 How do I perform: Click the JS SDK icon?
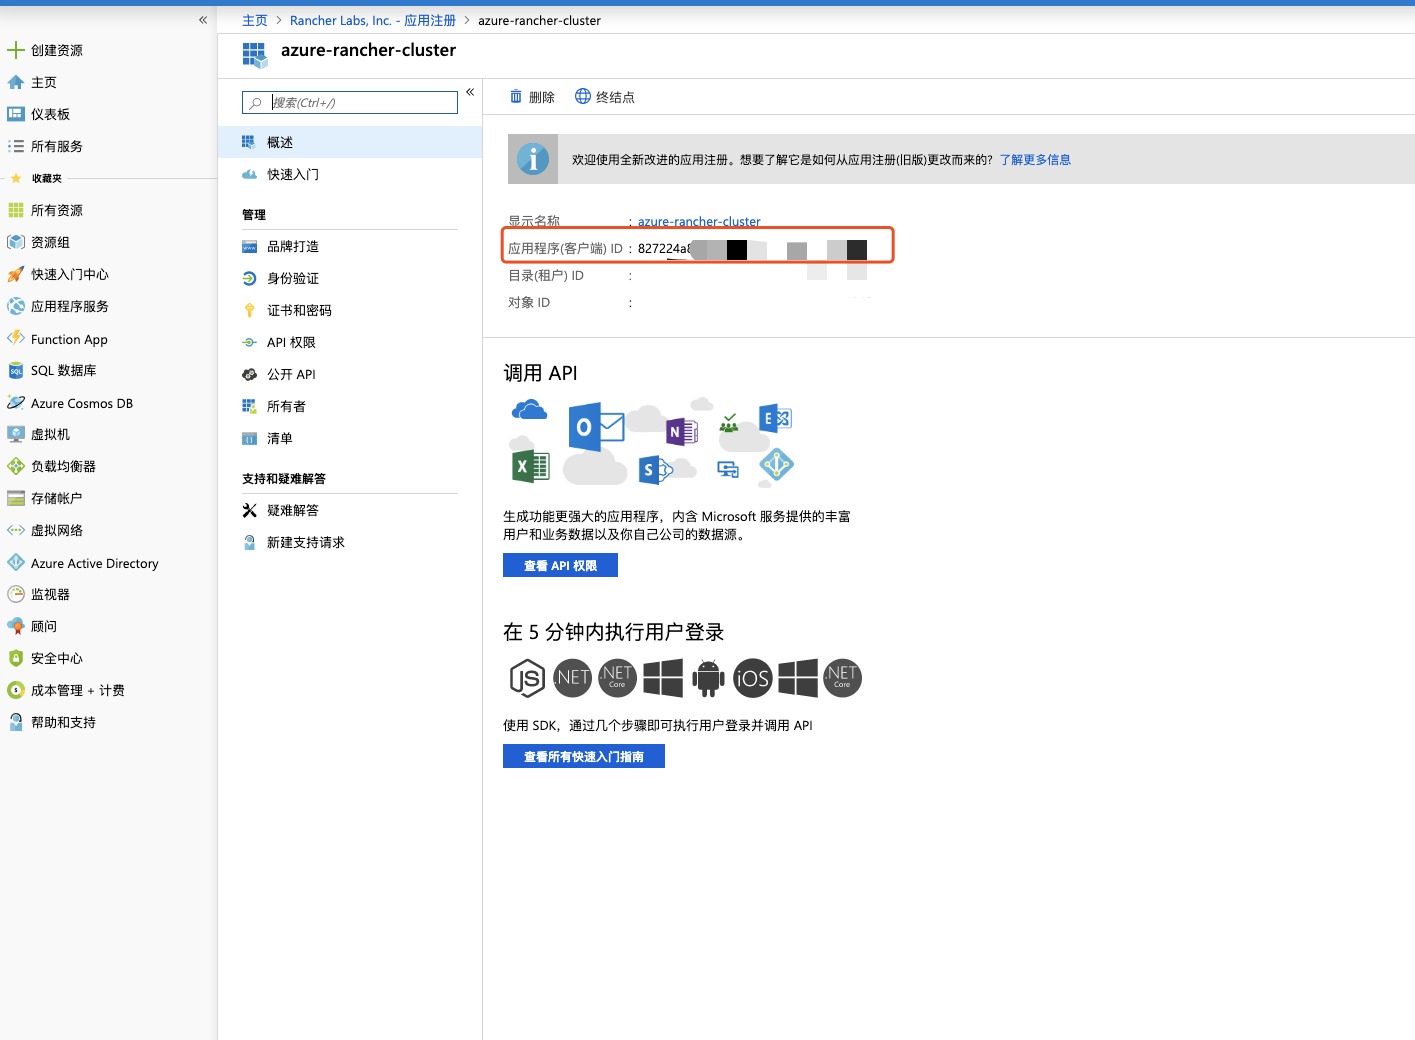click(527, 678)
